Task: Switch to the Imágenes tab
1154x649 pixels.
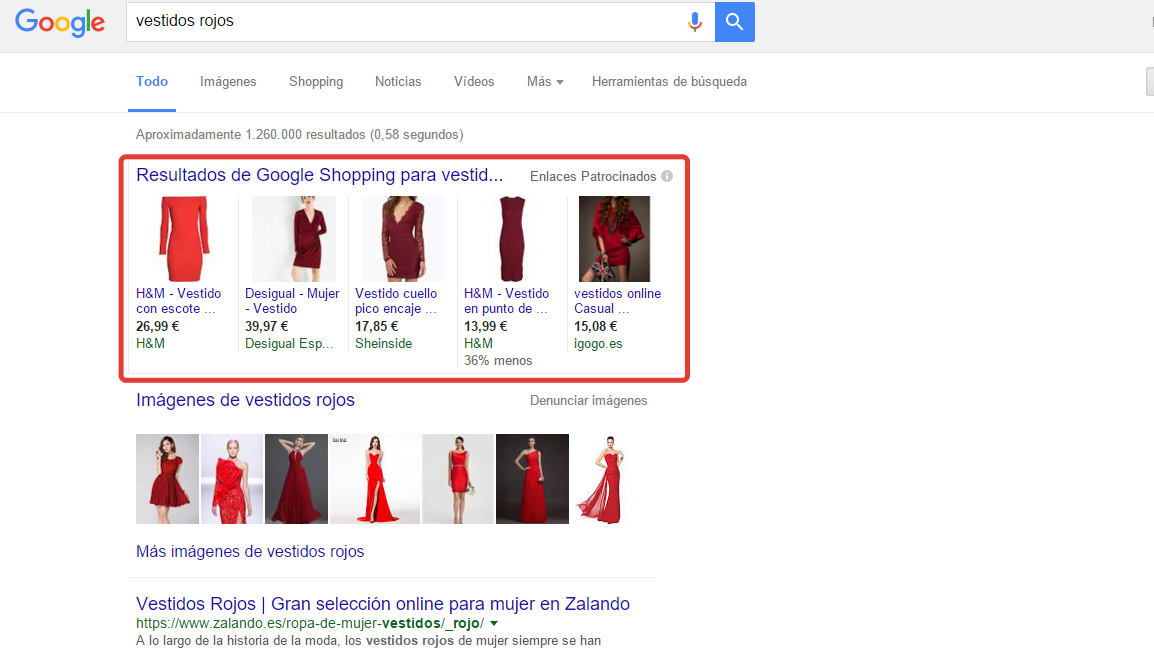Action: point(228,82)
